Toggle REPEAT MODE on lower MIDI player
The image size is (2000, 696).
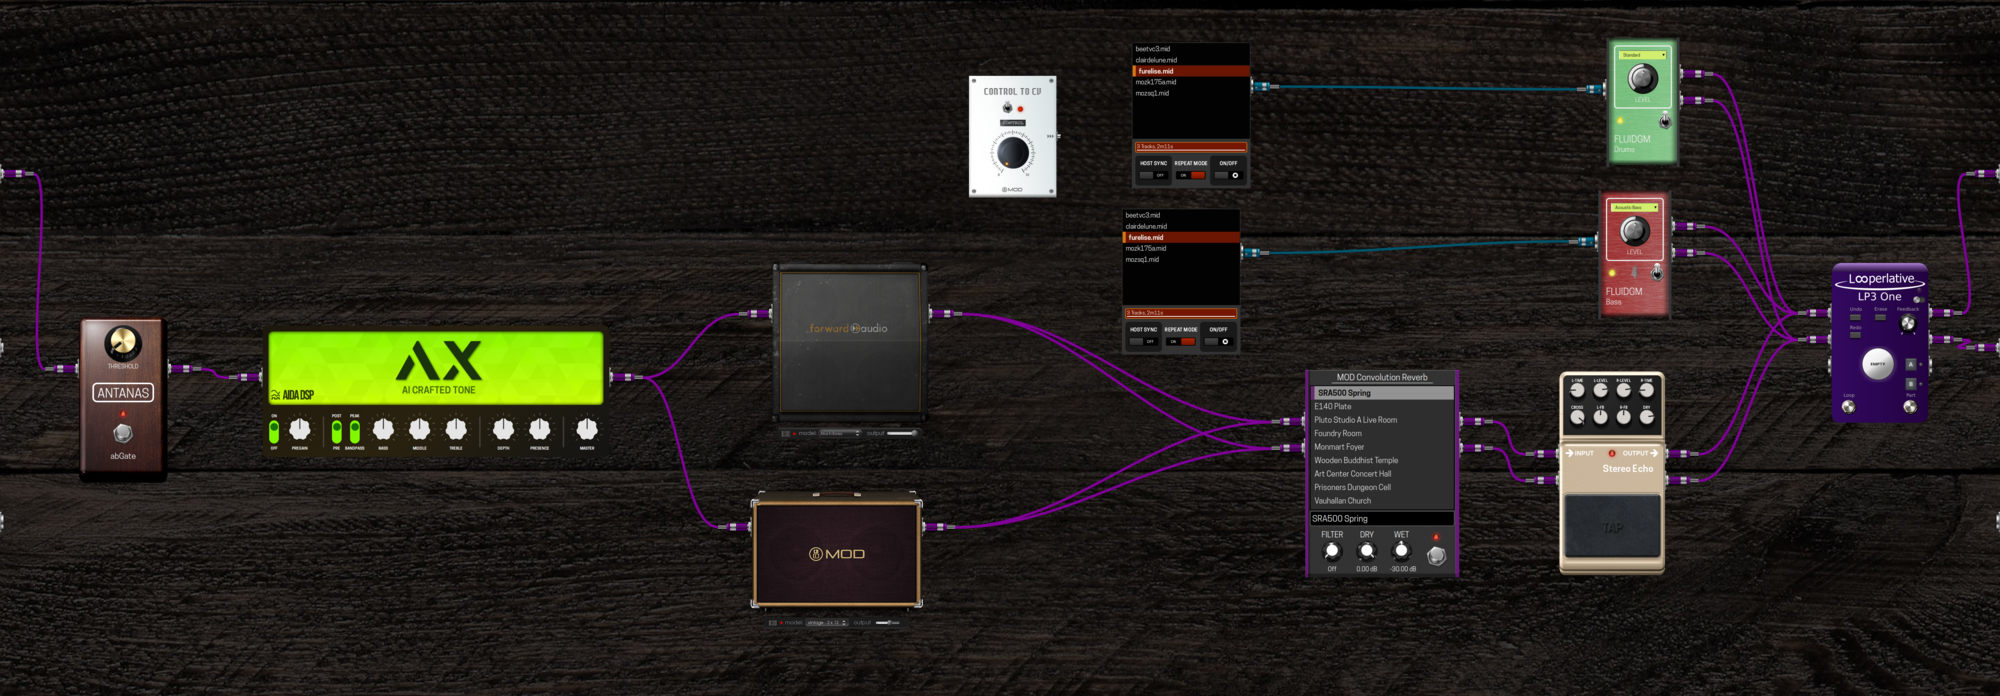pos(1180,341)
